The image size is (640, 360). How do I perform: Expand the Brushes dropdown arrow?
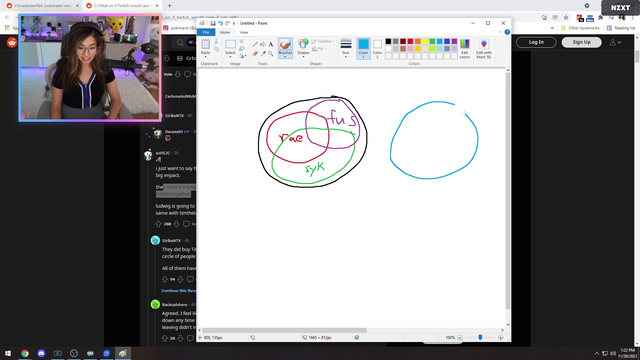[x=285, y=57]
